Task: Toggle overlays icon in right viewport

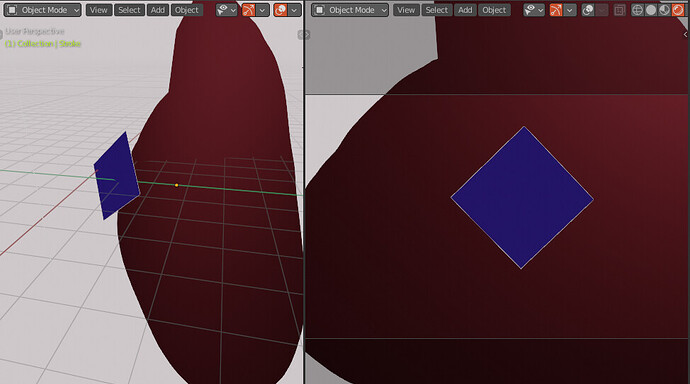Action: coord(587,10)
